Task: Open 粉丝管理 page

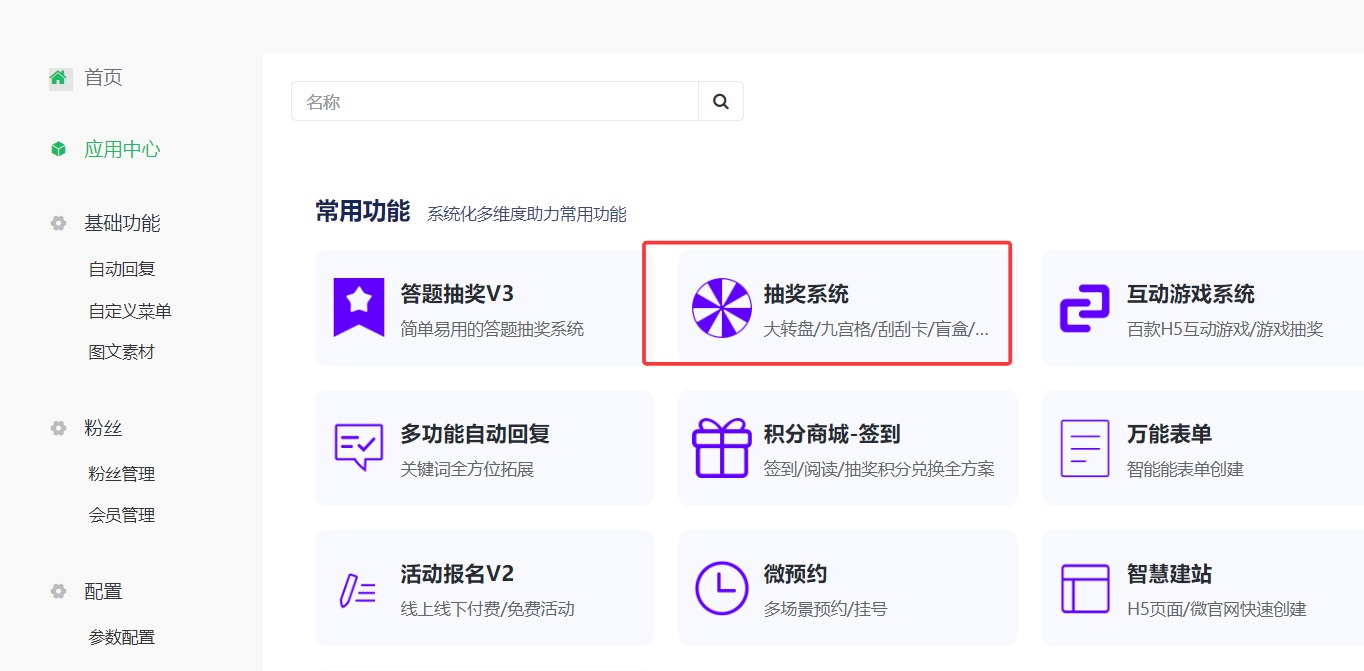Action: point(122,474)
